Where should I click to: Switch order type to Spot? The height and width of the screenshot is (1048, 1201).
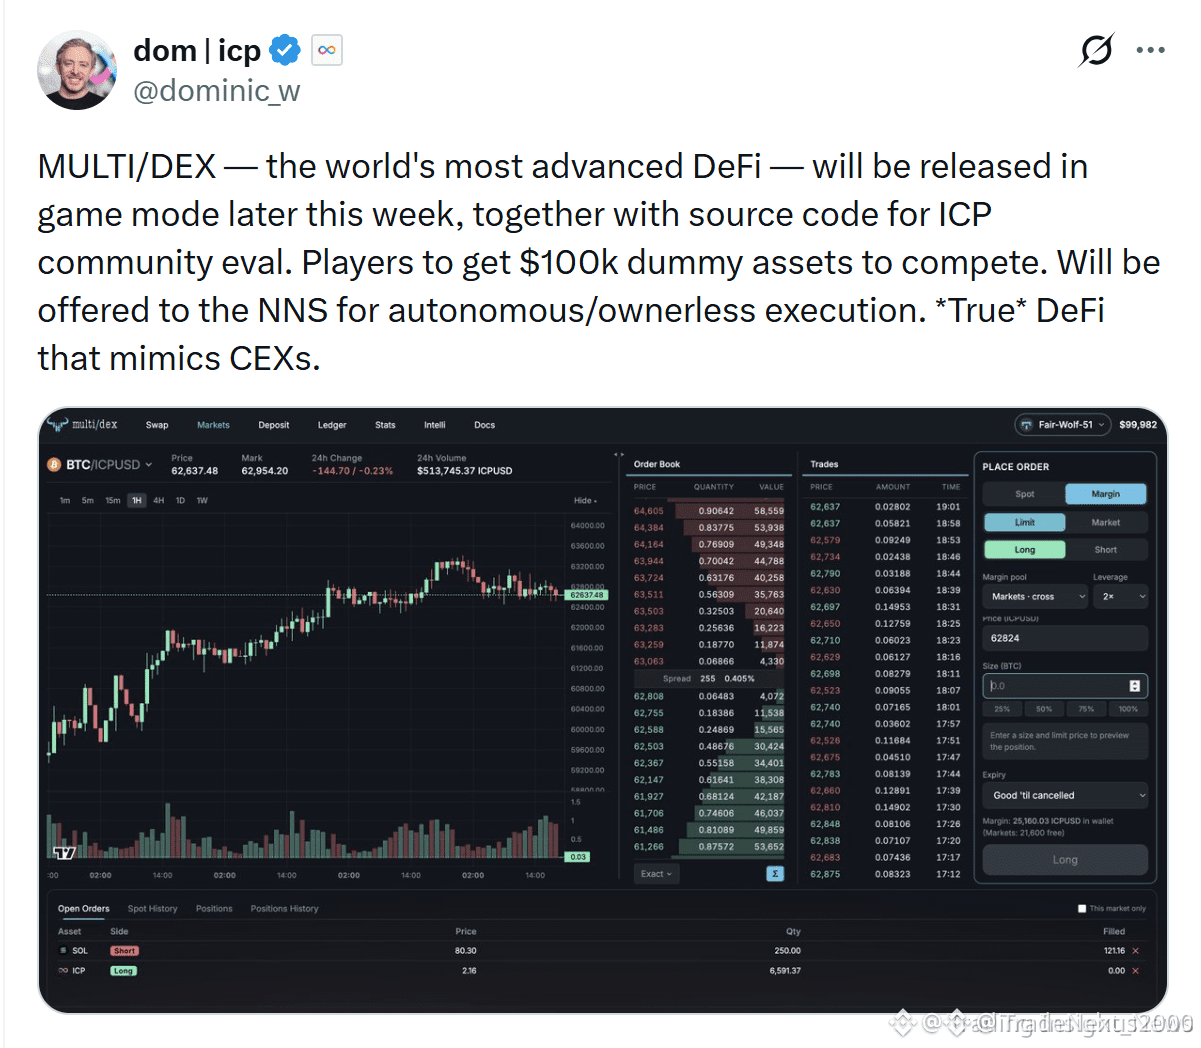1025,494
